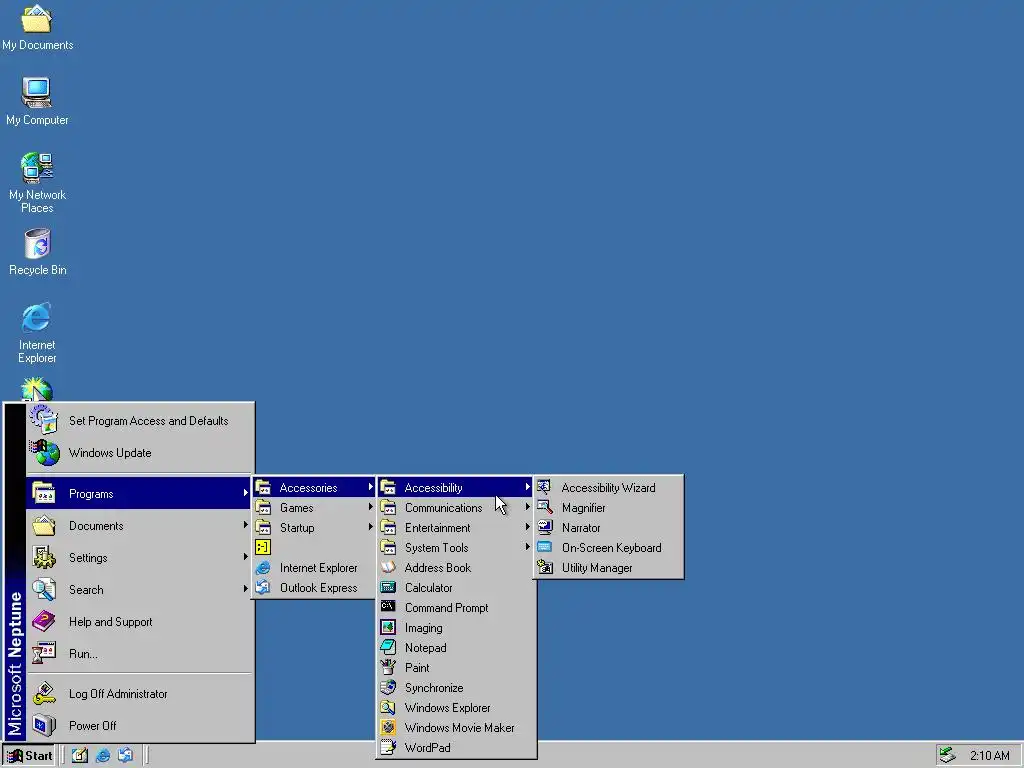Click Power Off in the Start menu
Viewport: 1024px width, 768px height.
[140, 726]
